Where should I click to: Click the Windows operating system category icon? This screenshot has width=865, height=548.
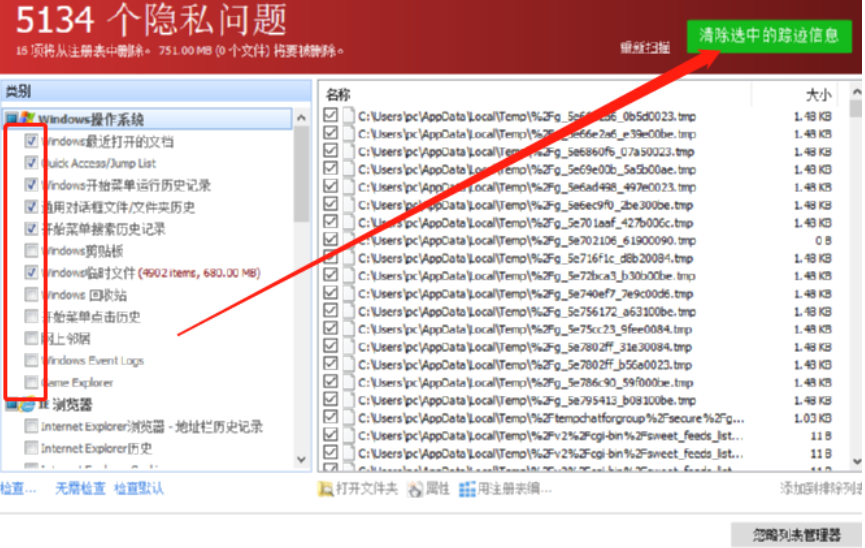(x=28, y=119)
